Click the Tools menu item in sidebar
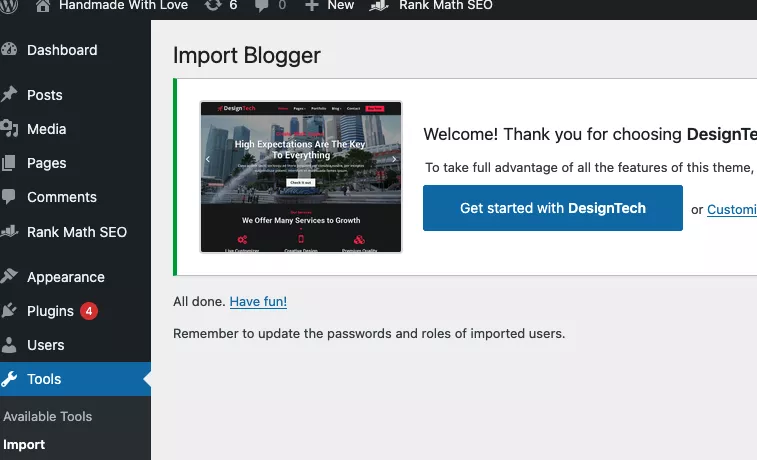Screen dimensions: 757x460 44,379
